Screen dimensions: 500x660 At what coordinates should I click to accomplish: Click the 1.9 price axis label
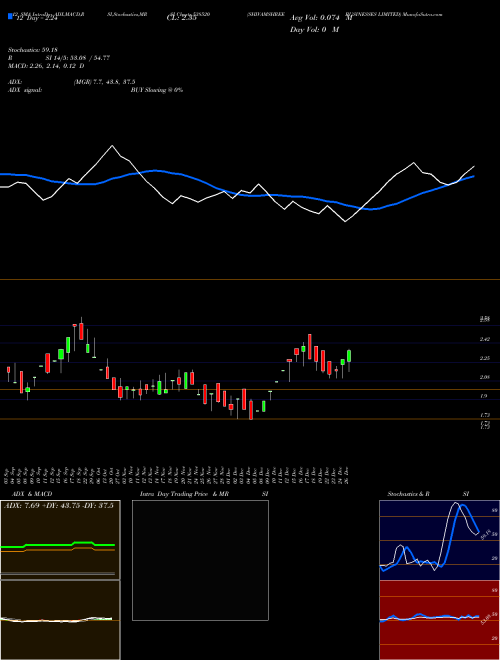click(x=484, y=396)
